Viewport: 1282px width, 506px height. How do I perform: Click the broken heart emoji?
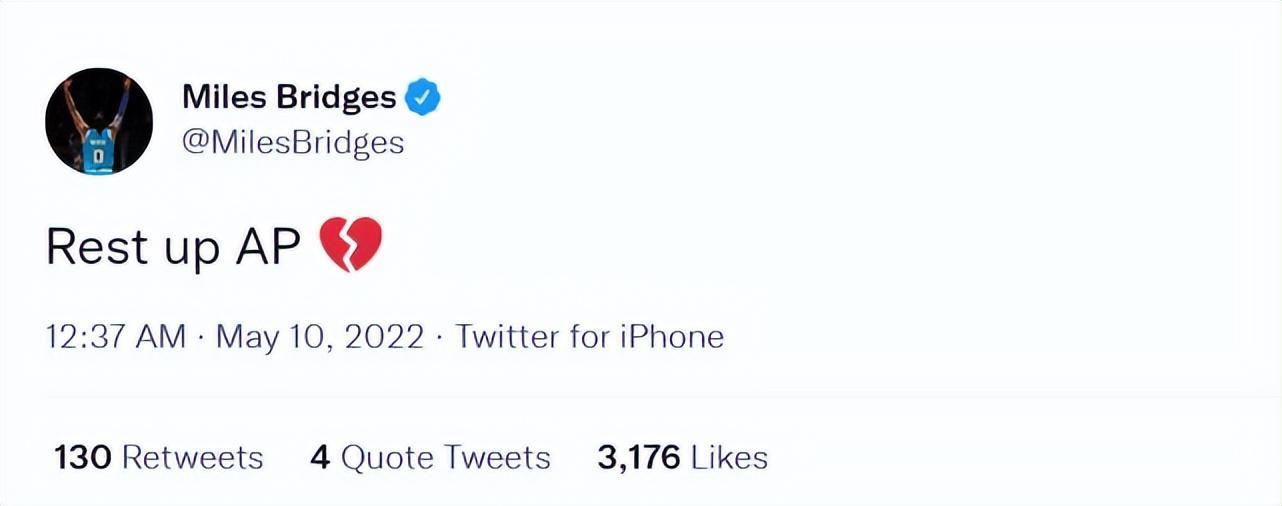(350, 245)
